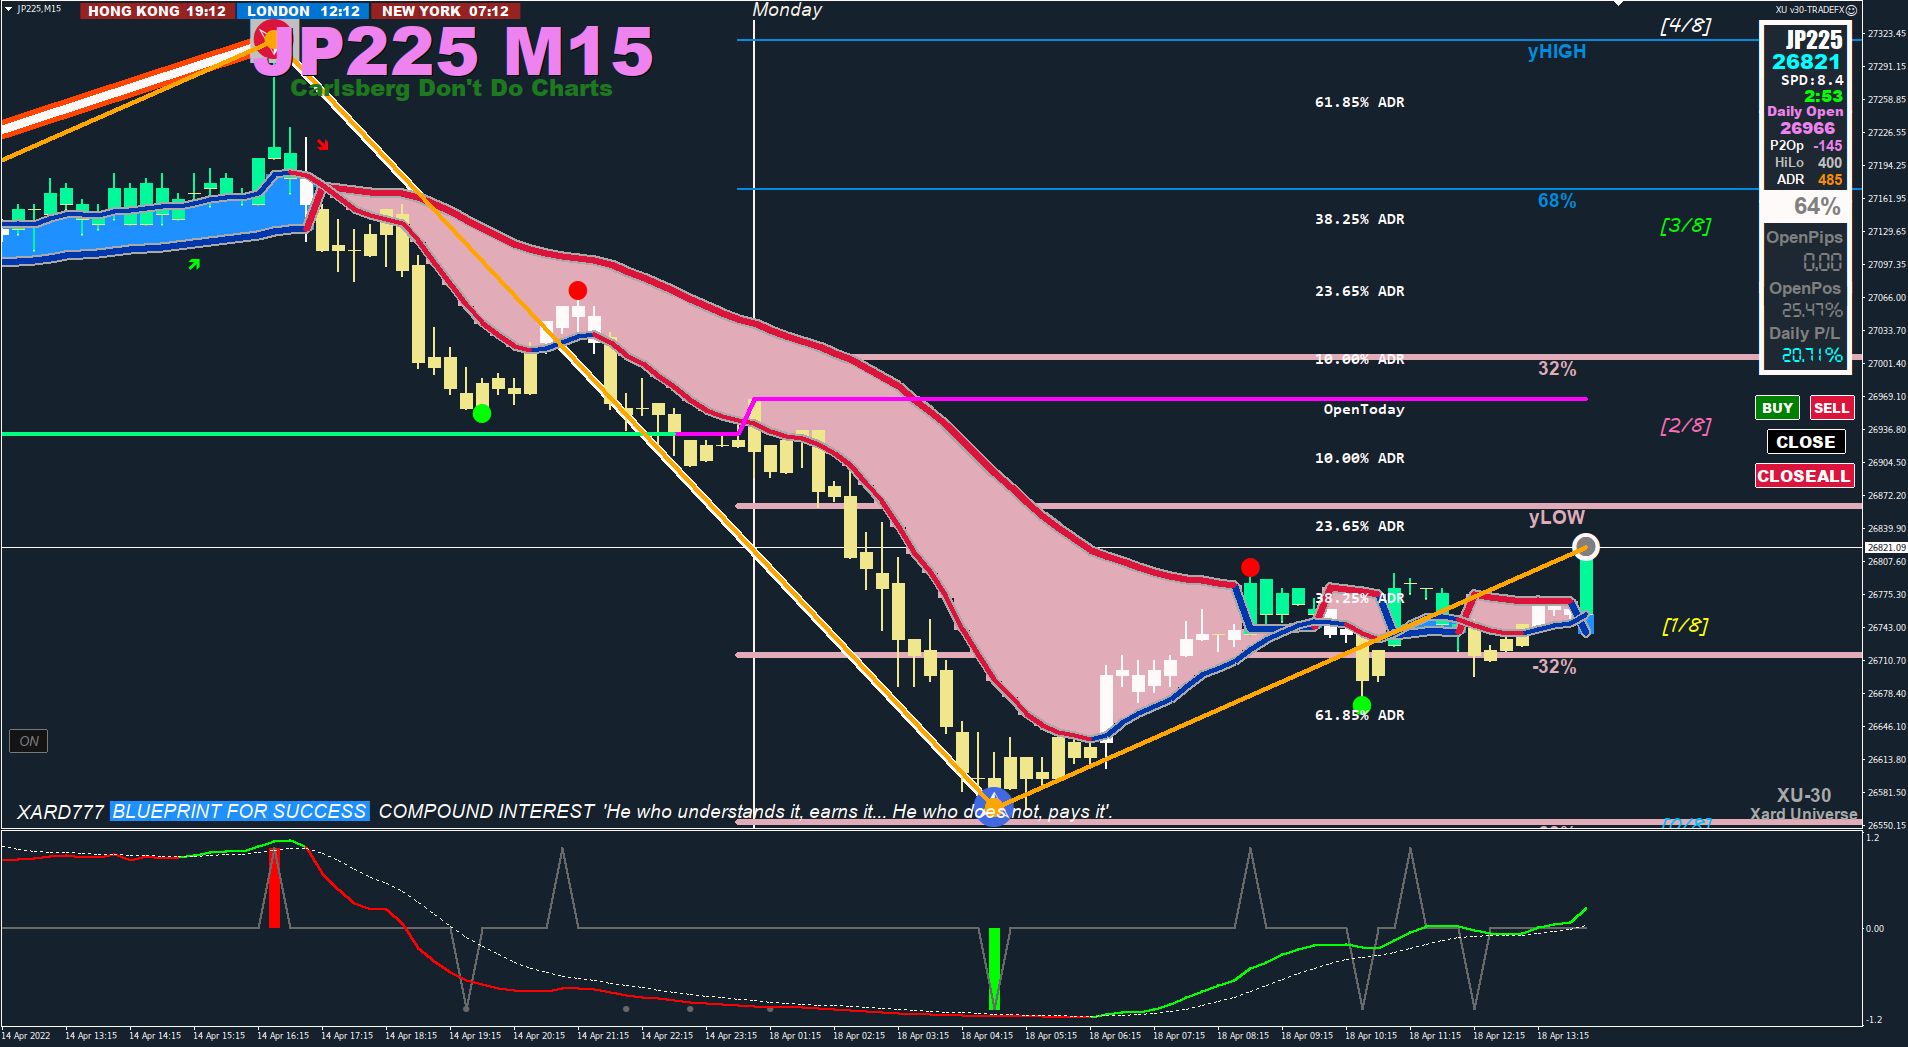This screenshot has height=1047, width=1908.
Task: Click the HONG KONG 19:12 session label
Action: tap(157, 11)
